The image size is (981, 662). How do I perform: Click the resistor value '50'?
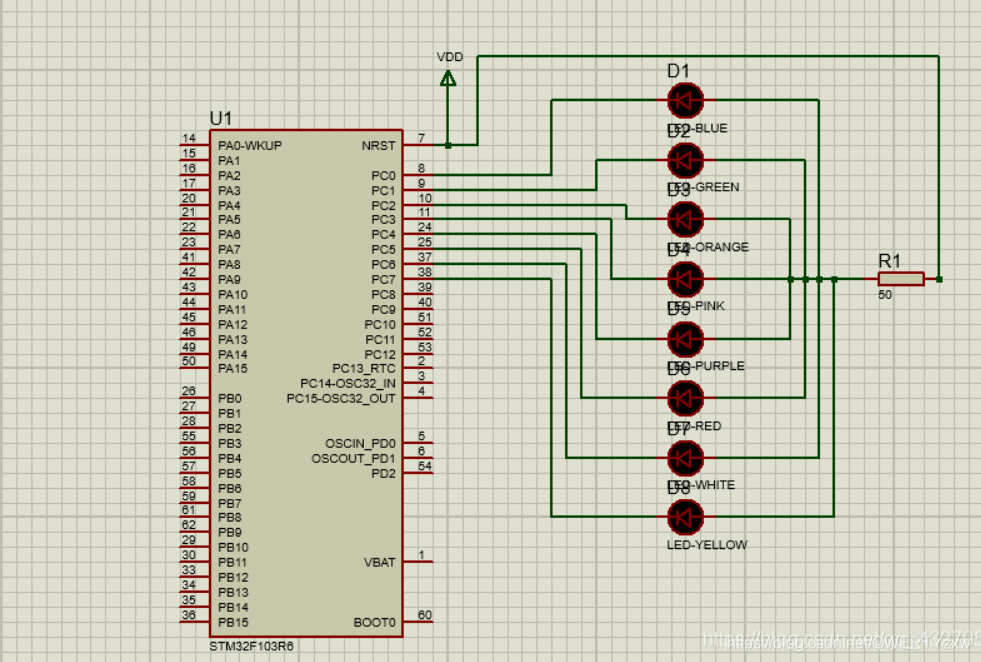885,295
